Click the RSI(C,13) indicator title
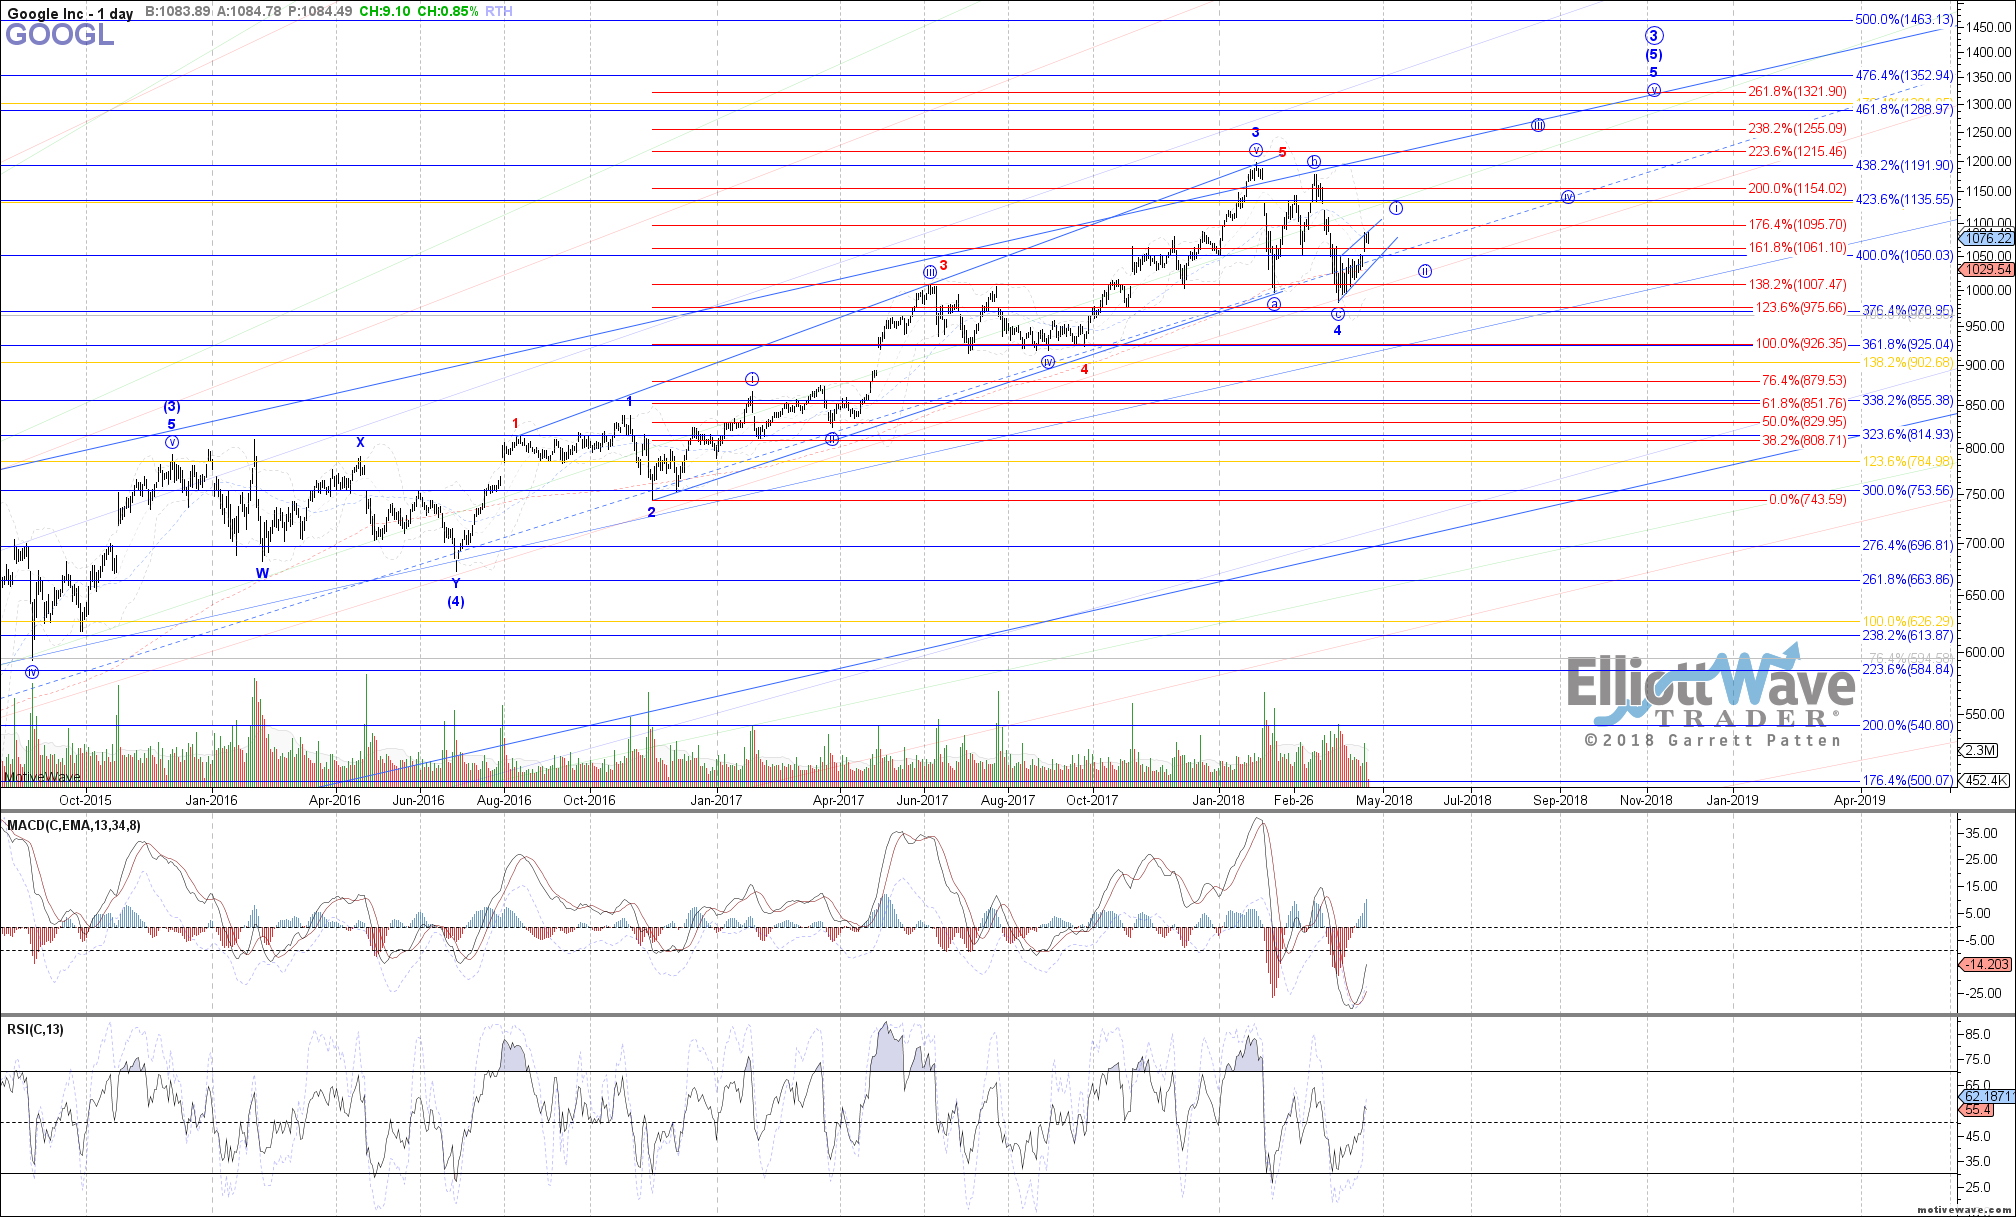2016x1217 pixels. pyautogui.click(x=35, y=1029)
